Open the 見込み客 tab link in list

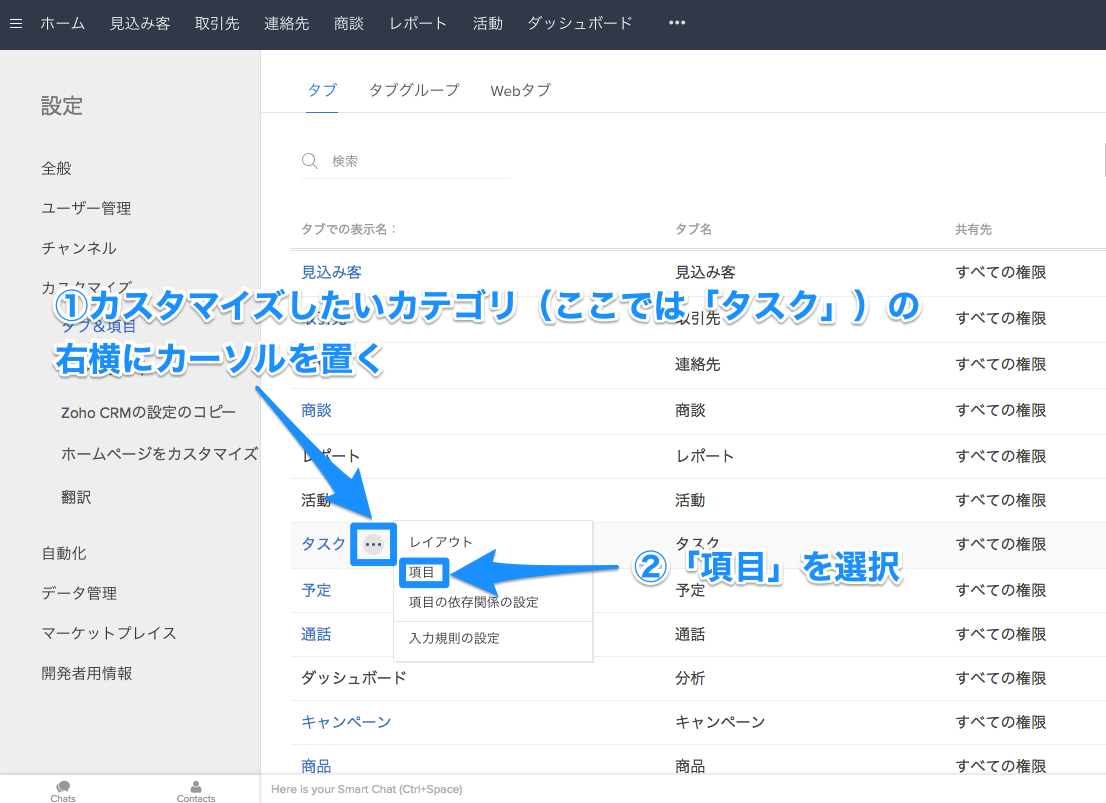pos(332,272)
